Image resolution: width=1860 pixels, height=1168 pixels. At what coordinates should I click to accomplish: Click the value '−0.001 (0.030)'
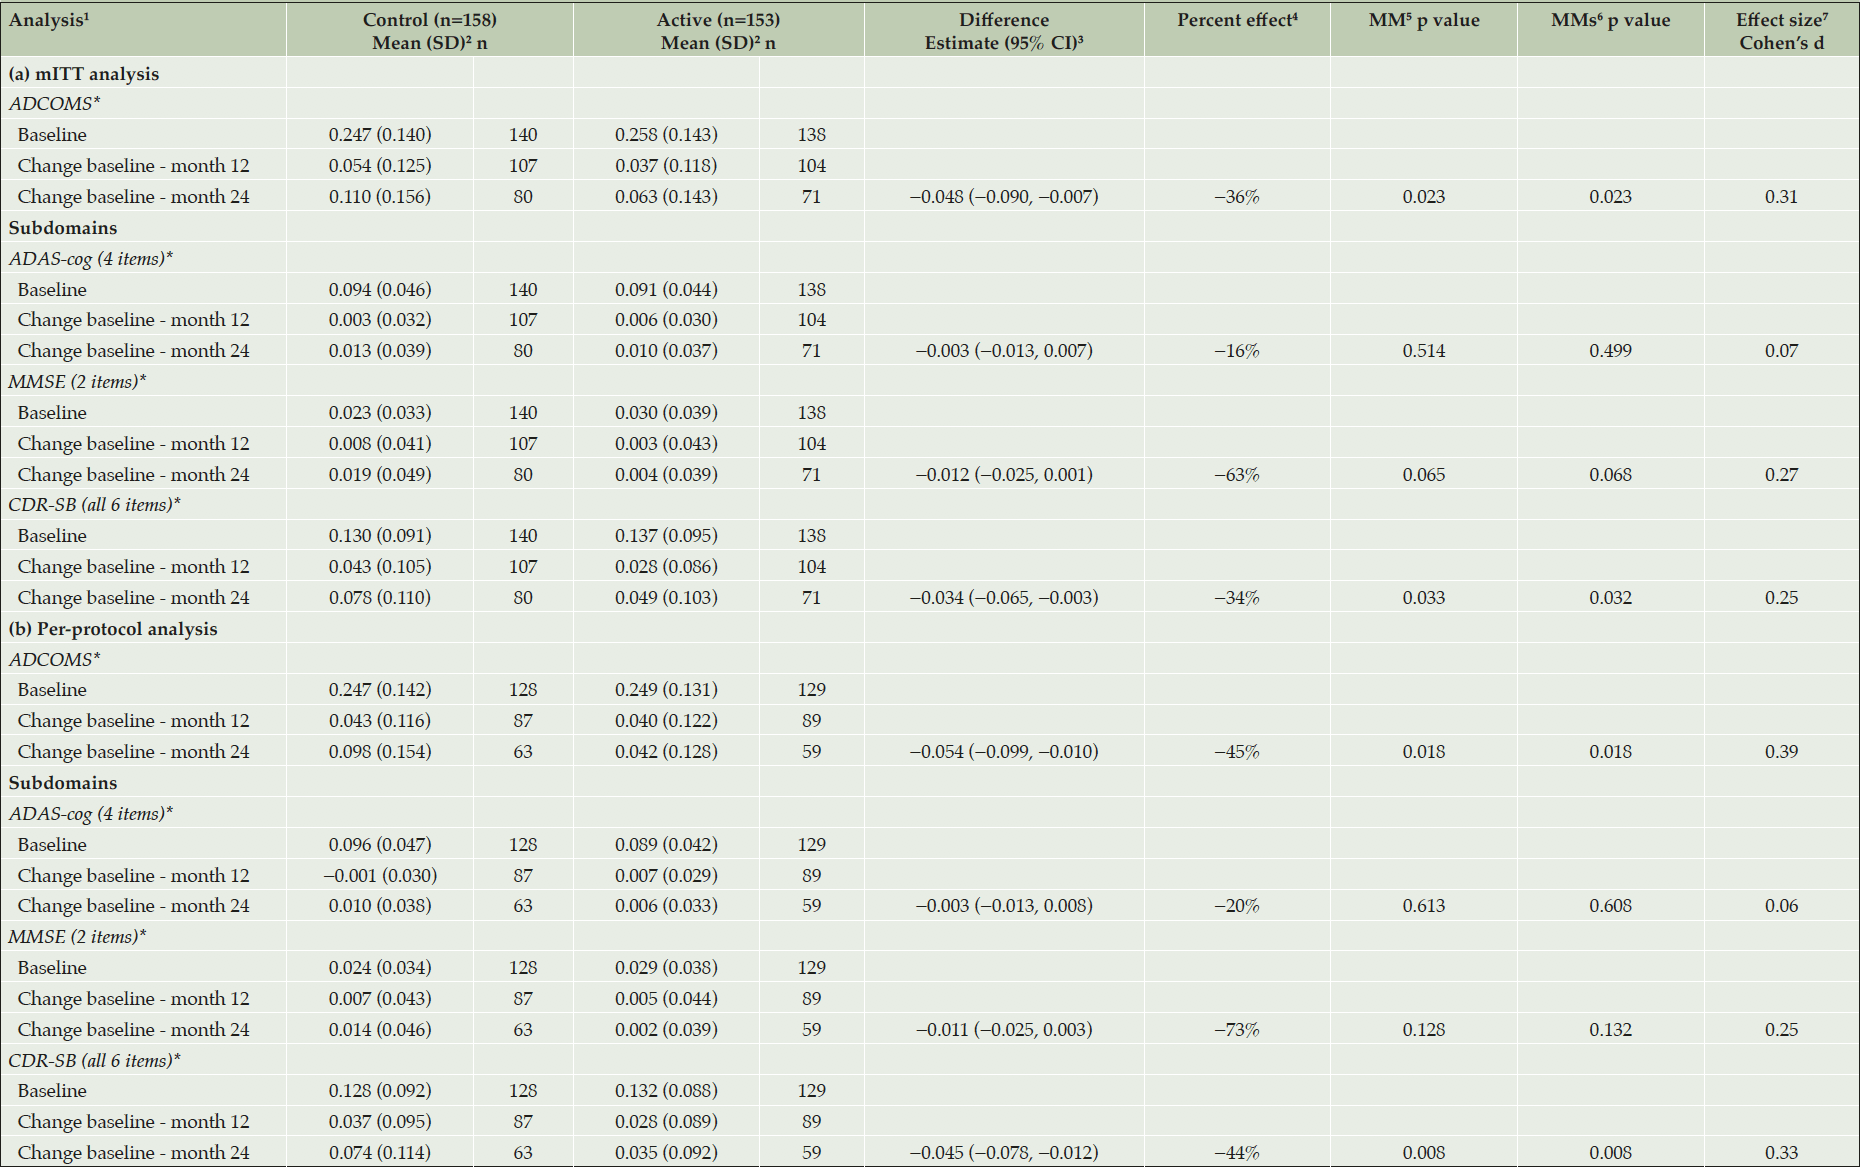(380, 876)
